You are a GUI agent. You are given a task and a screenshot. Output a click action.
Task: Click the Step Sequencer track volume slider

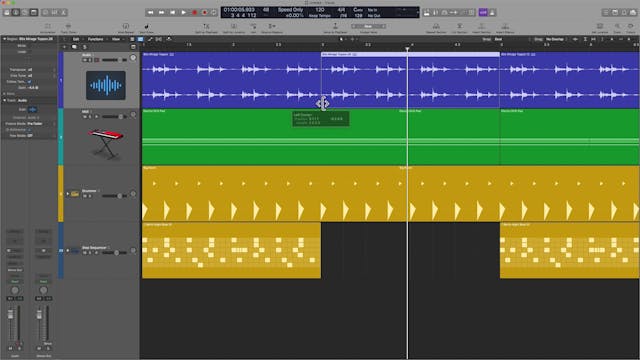(114, 253)
